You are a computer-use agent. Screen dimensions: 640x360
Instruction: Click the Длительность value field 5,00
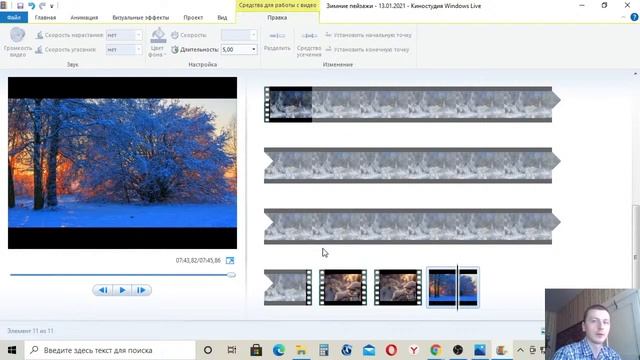(x=236, y=49)
